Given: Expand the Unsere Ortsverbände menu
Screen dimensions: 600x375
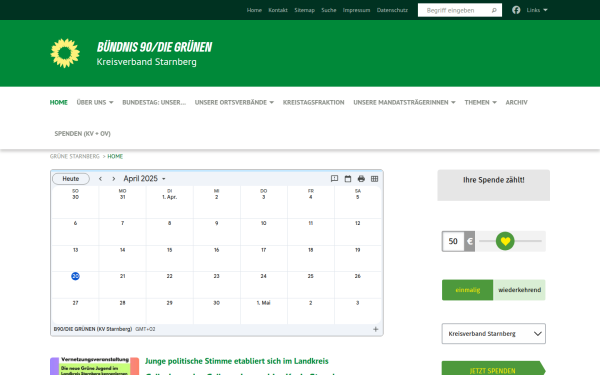Looking at the screenshot, I should [x=234, y=102].
